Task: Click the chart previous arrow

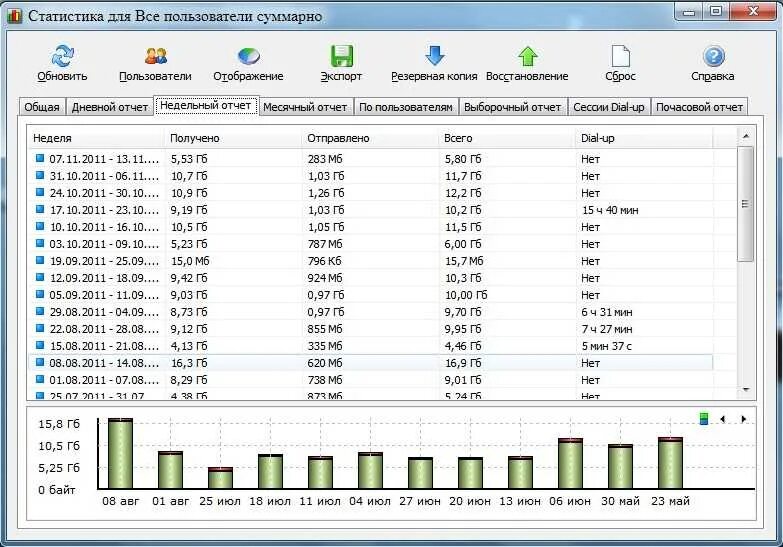Action: click(723, 419)
